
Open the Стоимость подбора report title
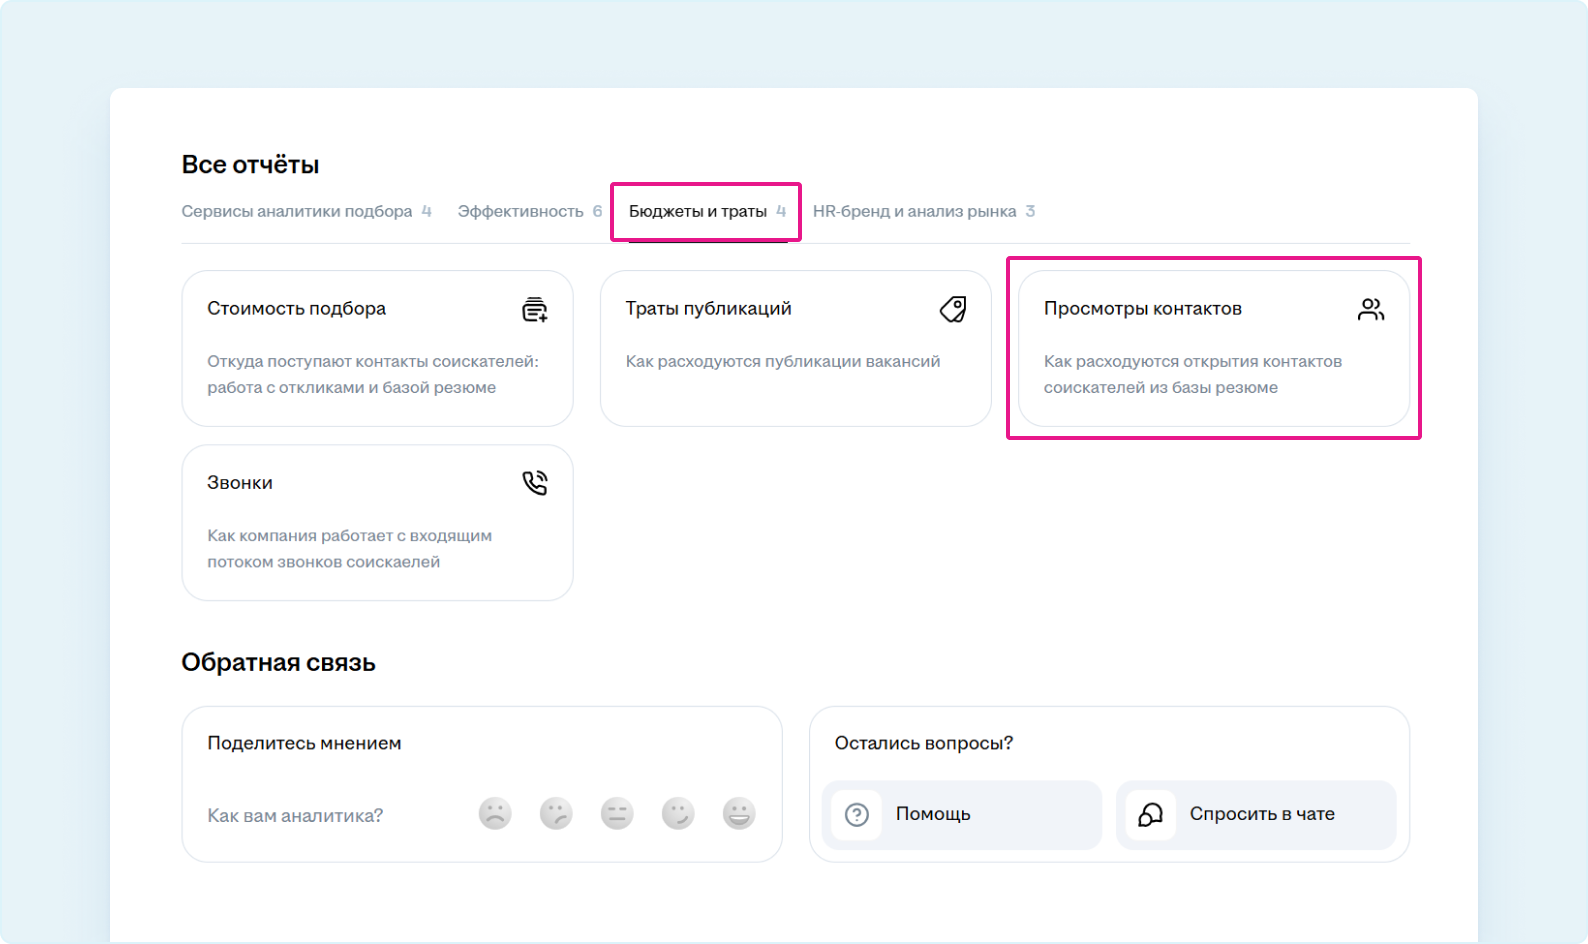(x=296, y=309)
